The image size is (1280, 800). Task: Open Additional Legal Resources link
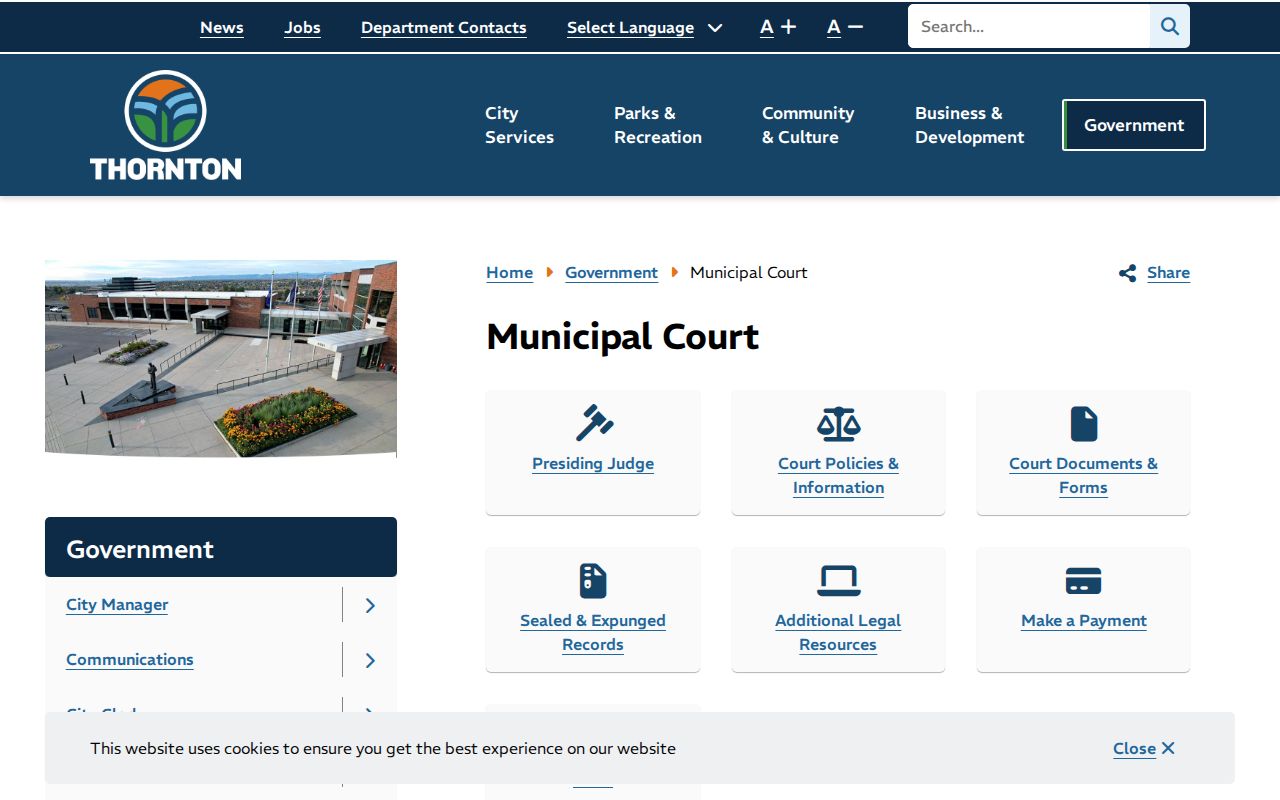[838, 633]
